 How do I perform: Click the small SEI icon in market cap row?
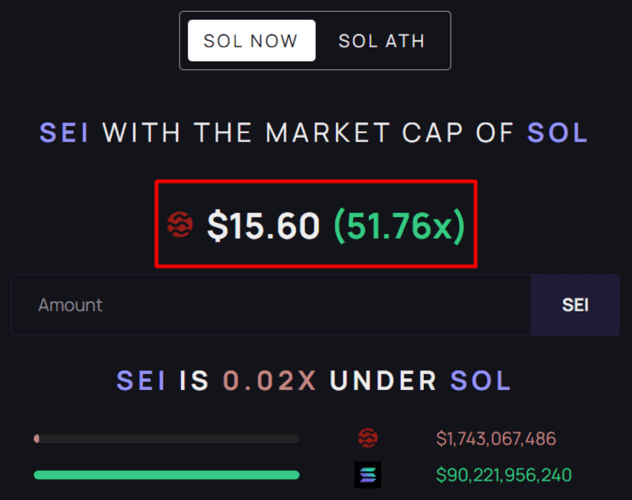367,438
